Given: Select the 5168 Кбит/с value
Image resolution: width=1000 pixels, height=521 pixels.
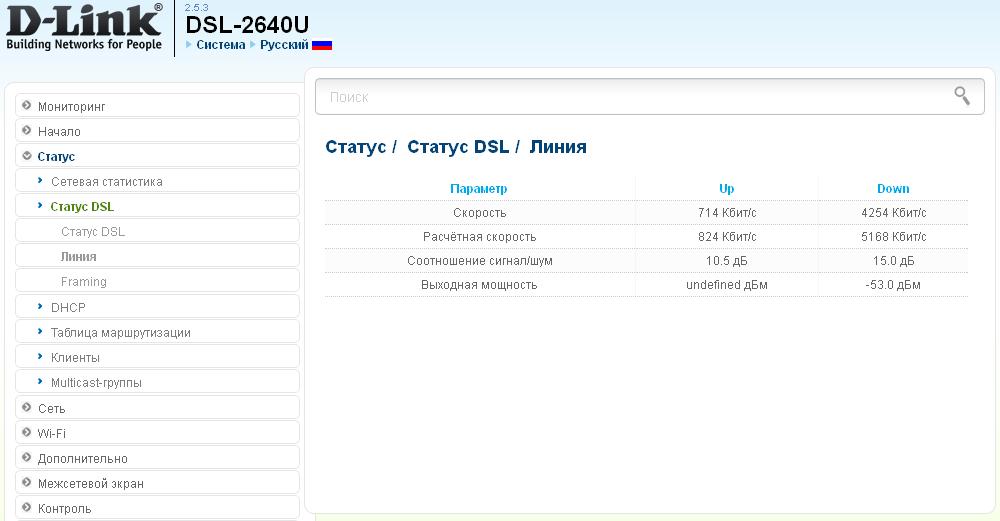Looking at the screenshot, I should (x=893, y=237).
